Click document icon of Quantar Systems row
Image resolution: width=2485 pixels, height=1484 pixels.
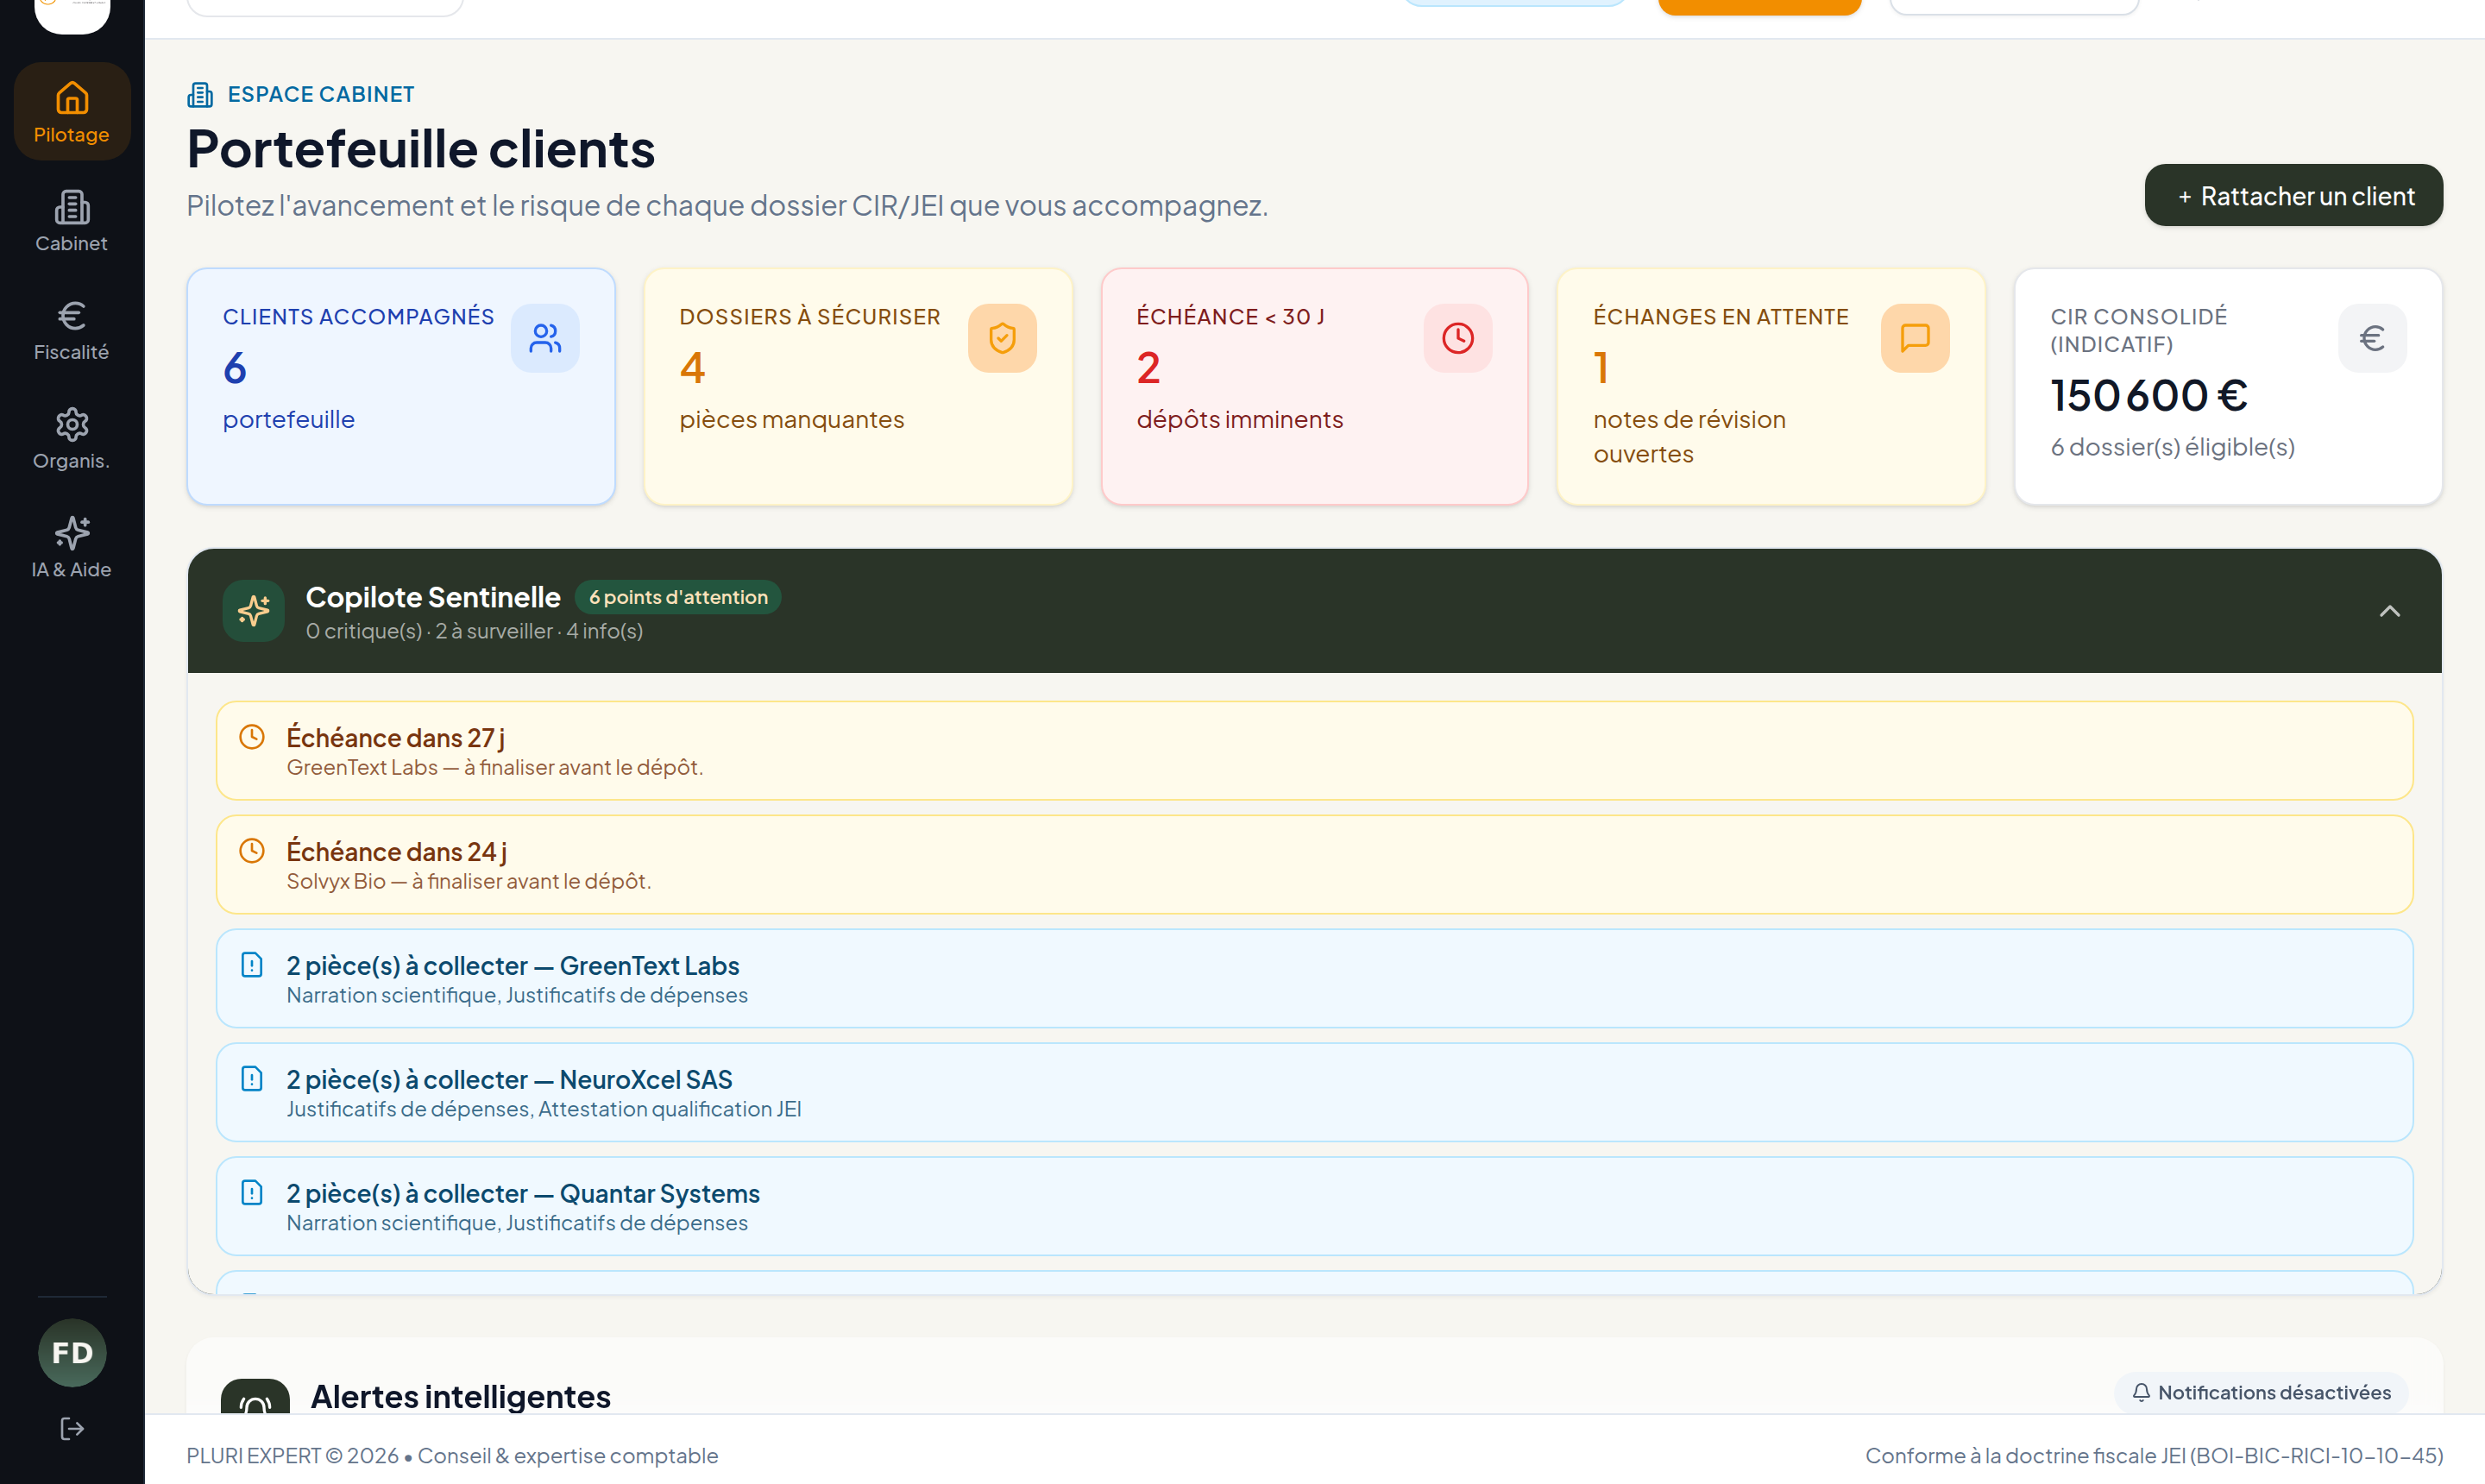point(252,1193)
